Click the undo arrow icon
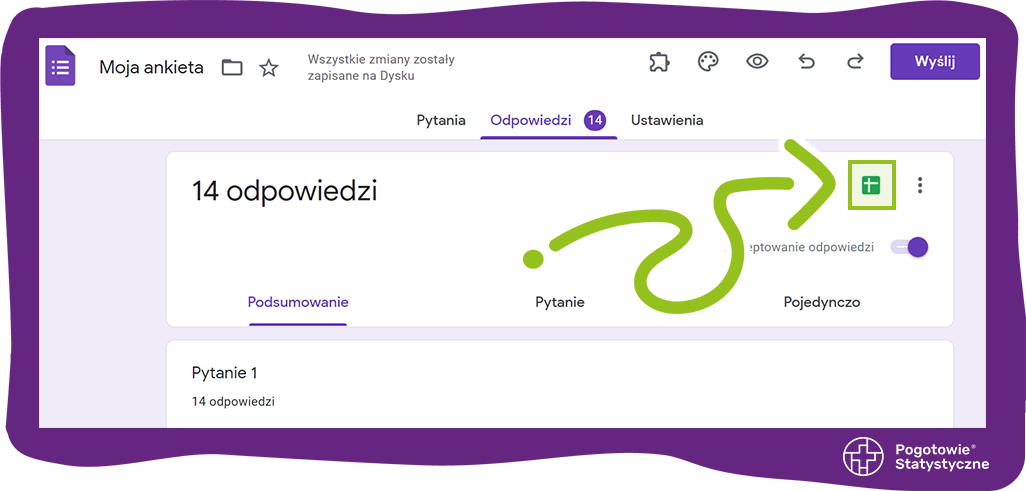1026x491 pixels. (x=806, y=62)
